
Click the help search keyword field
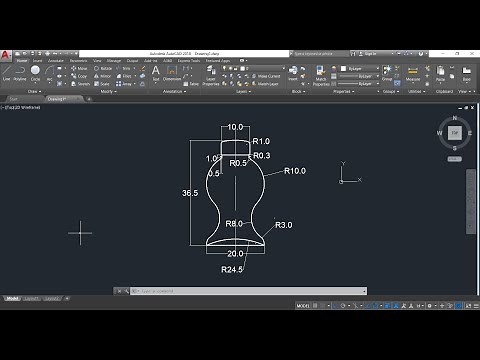click(319, 53)
